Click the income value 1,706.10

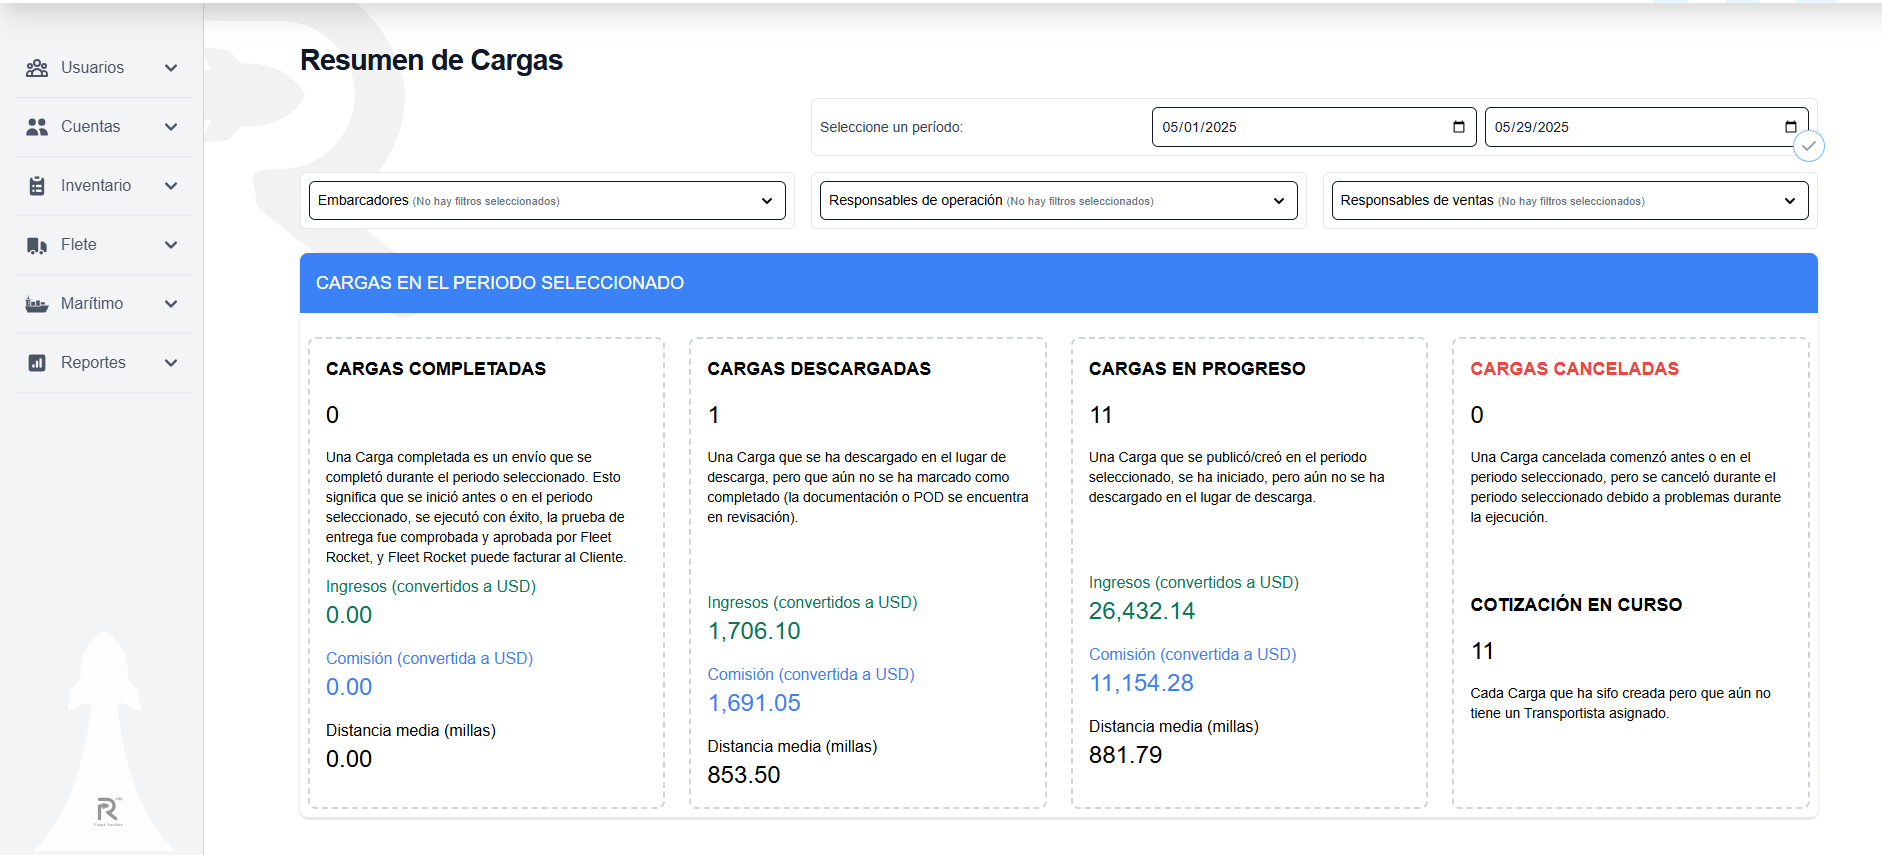pos(754,631)
